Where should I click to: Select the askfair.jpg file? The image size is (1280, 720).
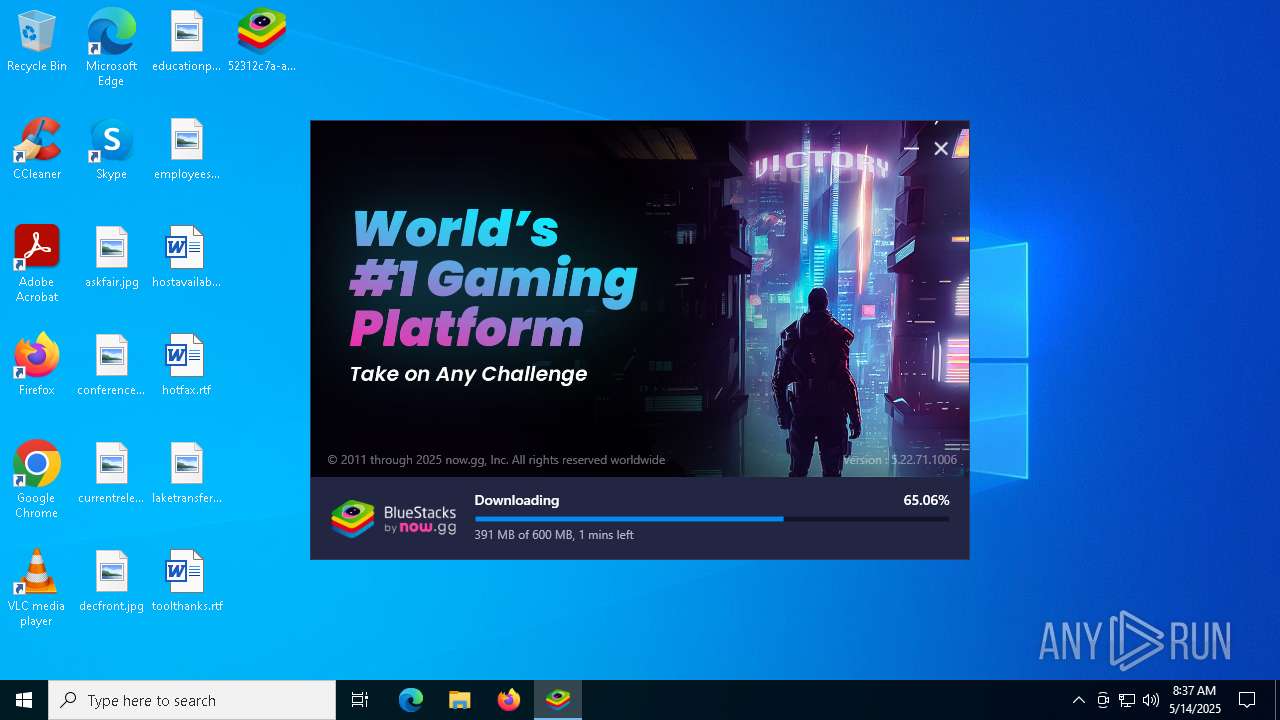[x=111, y=258]
